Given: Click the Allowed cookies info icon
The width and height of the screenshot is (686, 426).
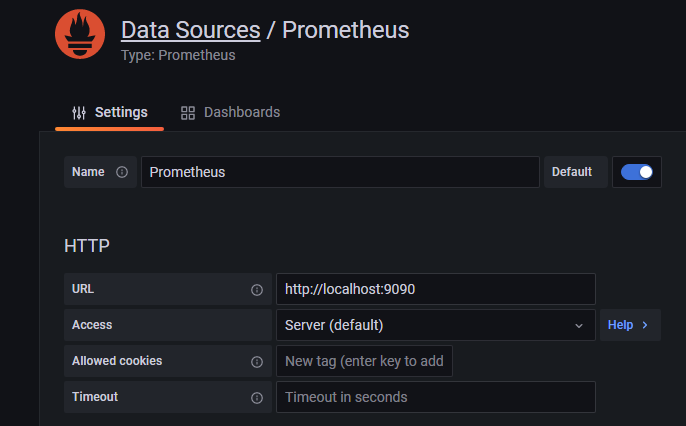Looking at the screenshot, I should pos(257,362).
